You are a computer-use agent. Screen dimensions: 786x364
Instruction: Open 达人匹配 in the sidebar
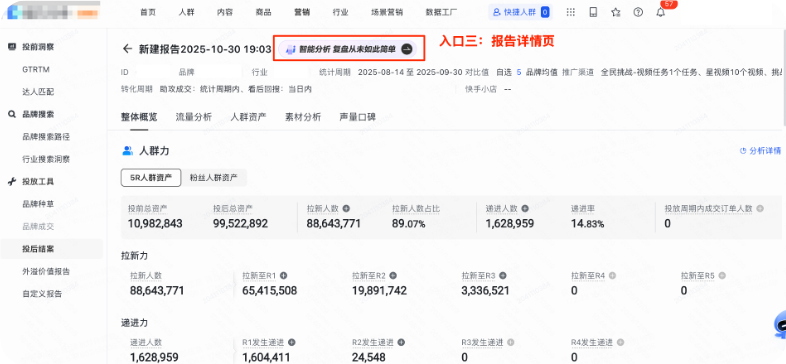38,92
